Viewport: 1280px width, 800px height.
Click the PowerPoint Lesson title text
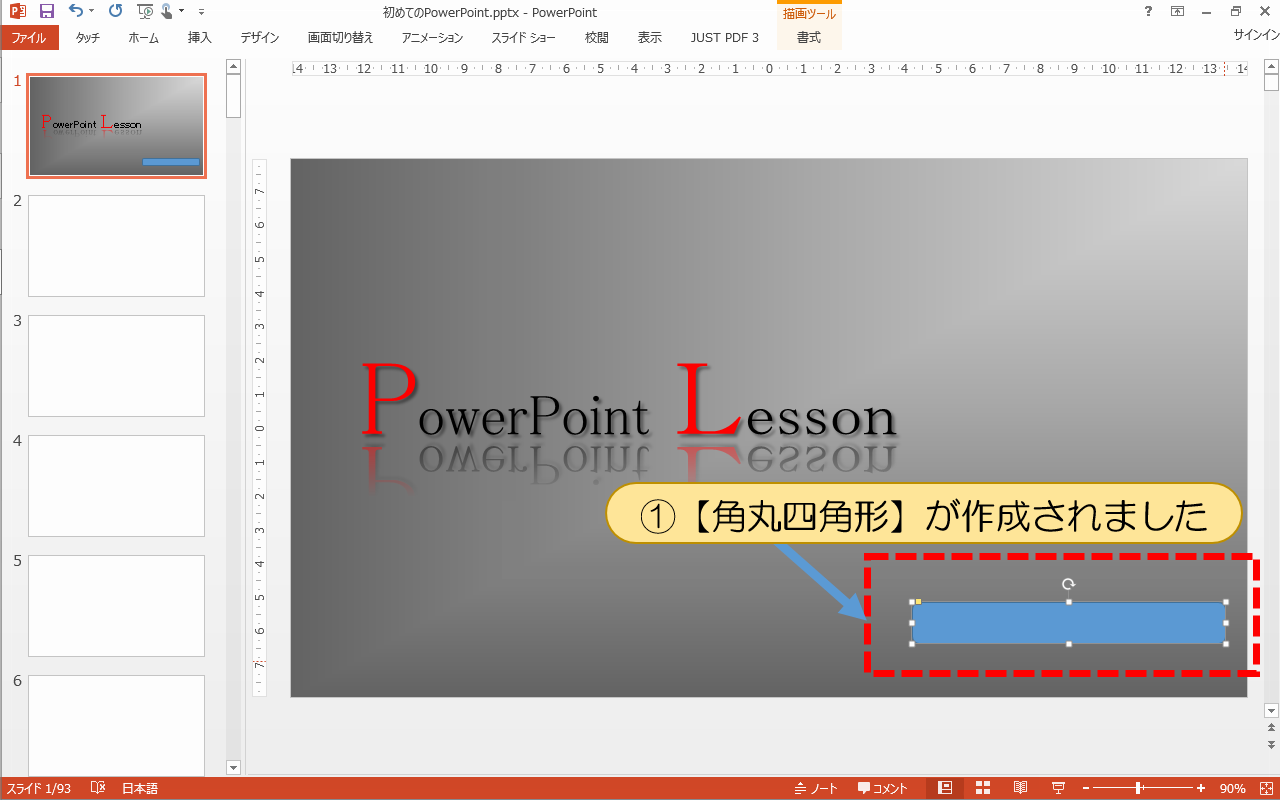pos(628,402)
